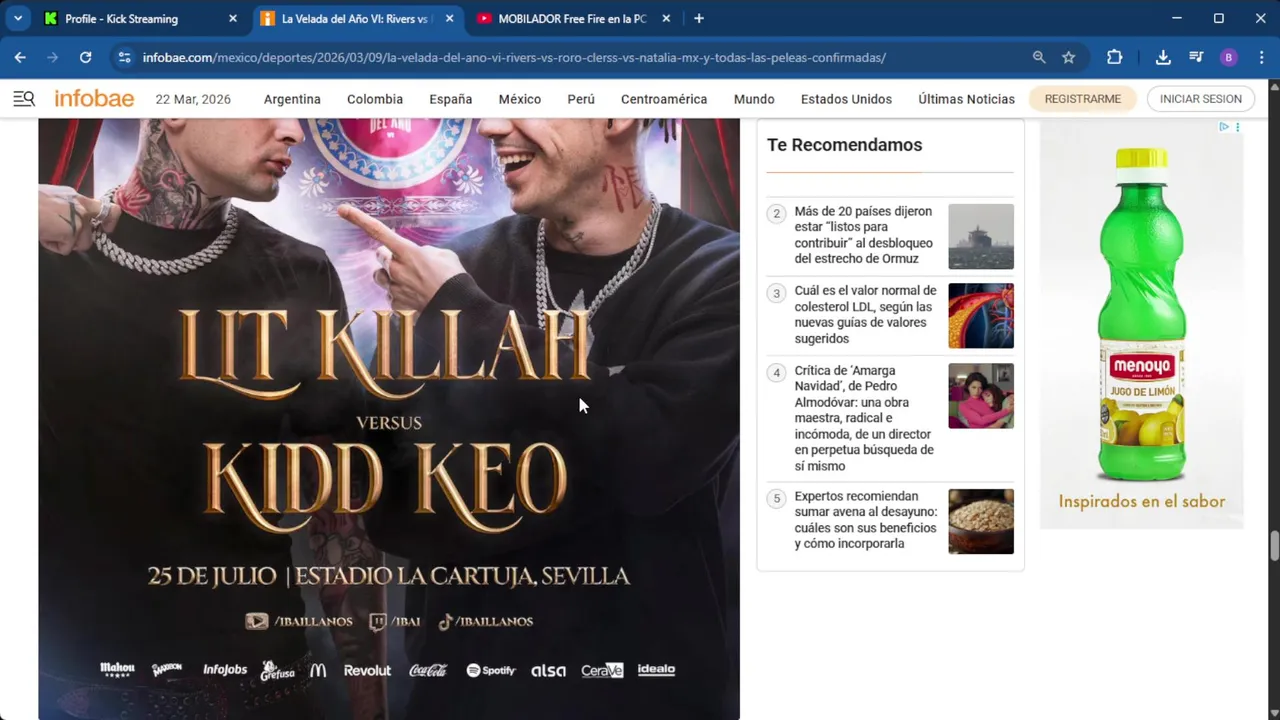Viewport: 1280px width, 720px height.
Task: Go to infobae home logo
Action: click(94, 98)
